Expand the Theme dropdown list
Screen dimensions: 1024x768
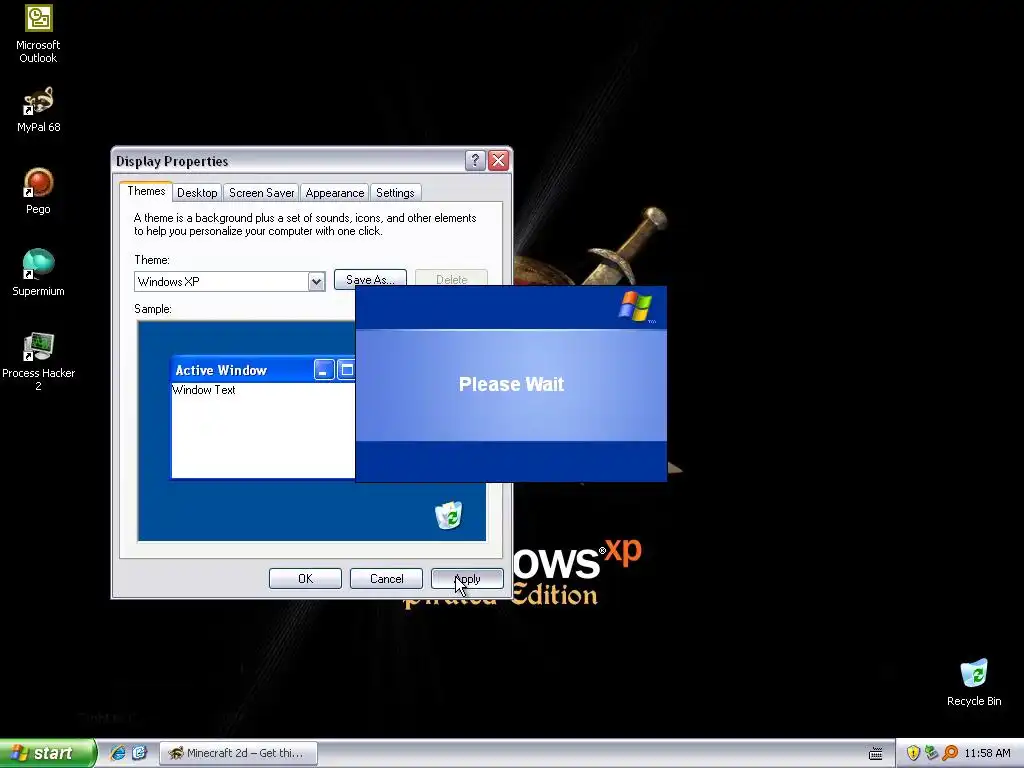click(x=316, y=281)
